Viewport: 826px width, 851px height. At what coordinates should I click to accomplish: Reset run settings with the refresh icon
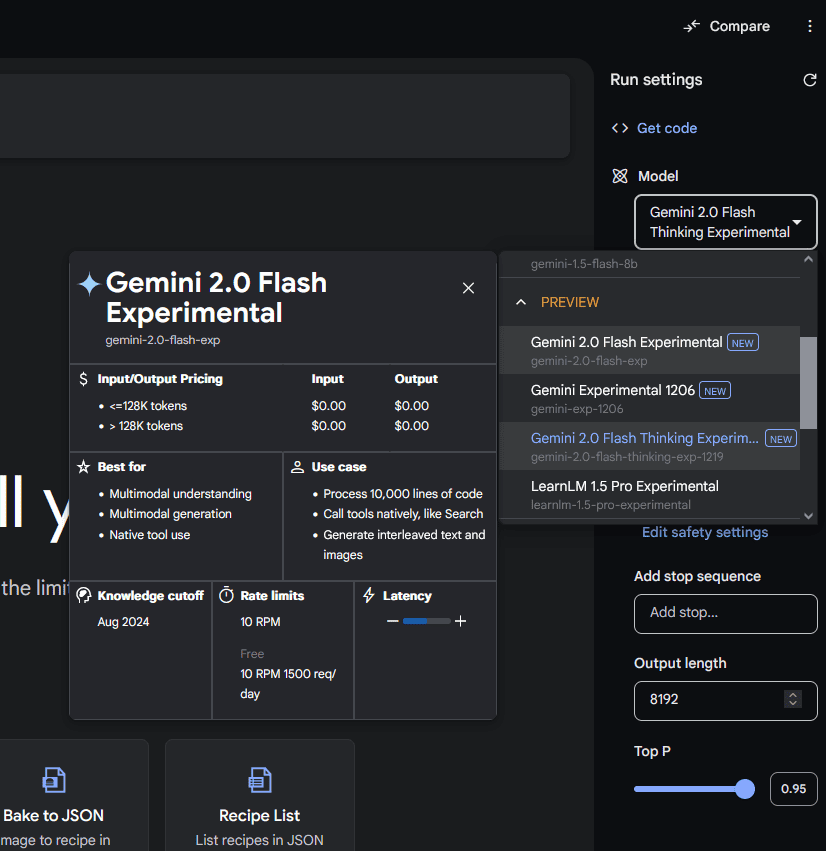pyautogui.click(x=809, y=80)
